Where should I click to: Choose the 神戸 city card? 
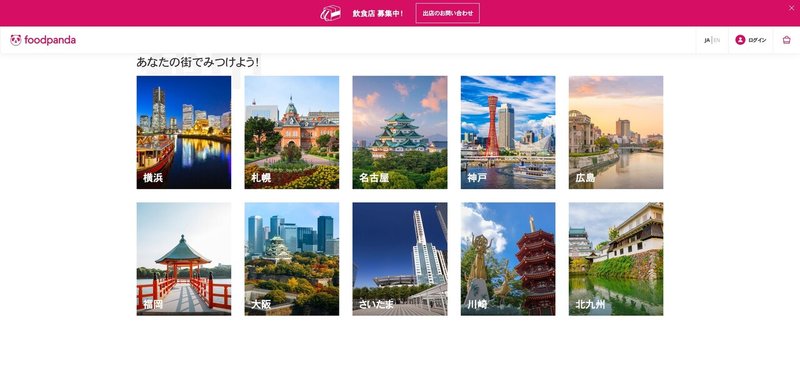pos(508,133)
